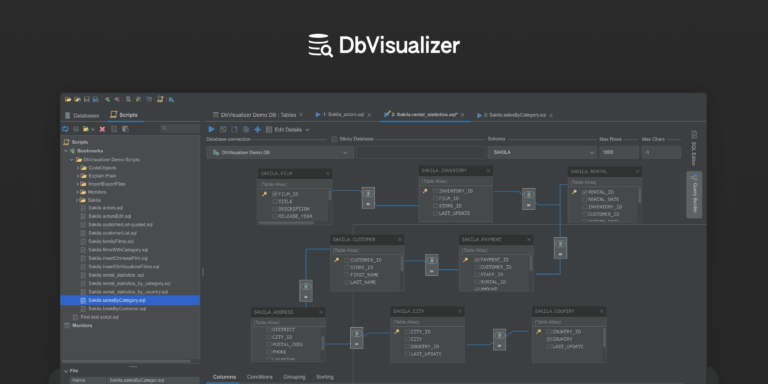Click the join icon above the ADDRESS table
This screenshot has height=384, width=768.
point(306,290)
